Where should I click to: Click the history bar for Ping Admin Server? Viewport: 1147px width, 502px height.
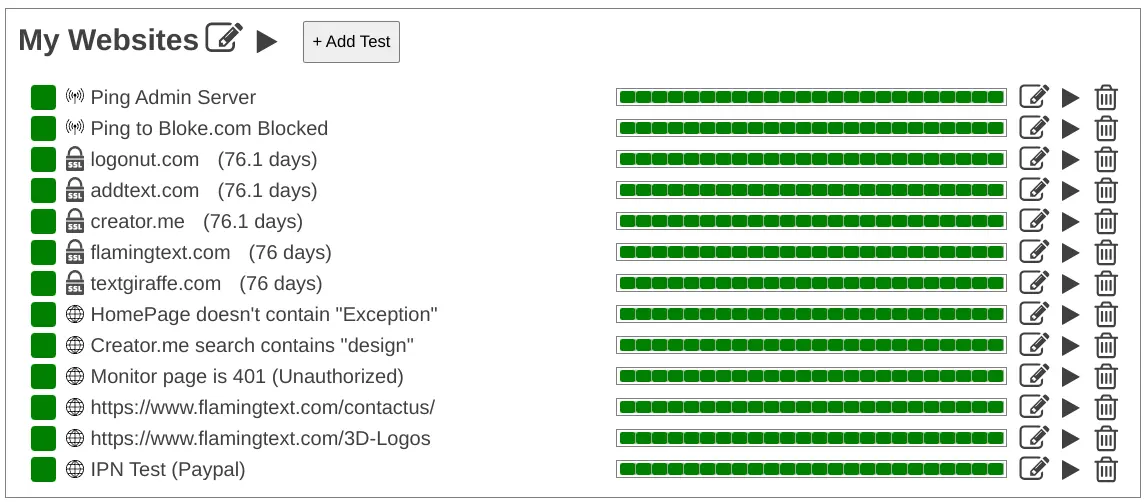pos(811,97)
